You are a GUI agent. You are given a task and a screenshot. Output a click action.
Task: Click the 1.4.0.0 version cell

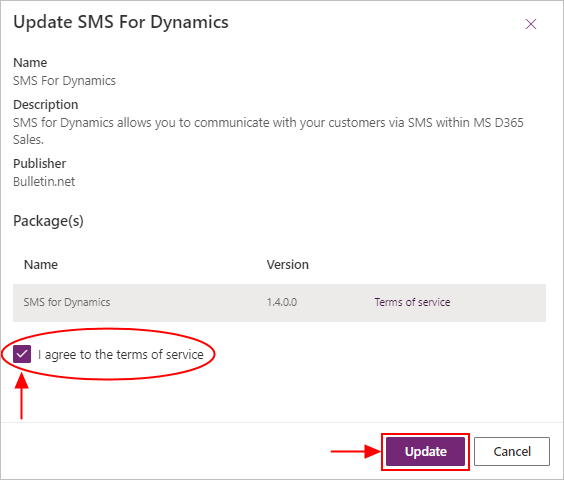click(282, 302)
